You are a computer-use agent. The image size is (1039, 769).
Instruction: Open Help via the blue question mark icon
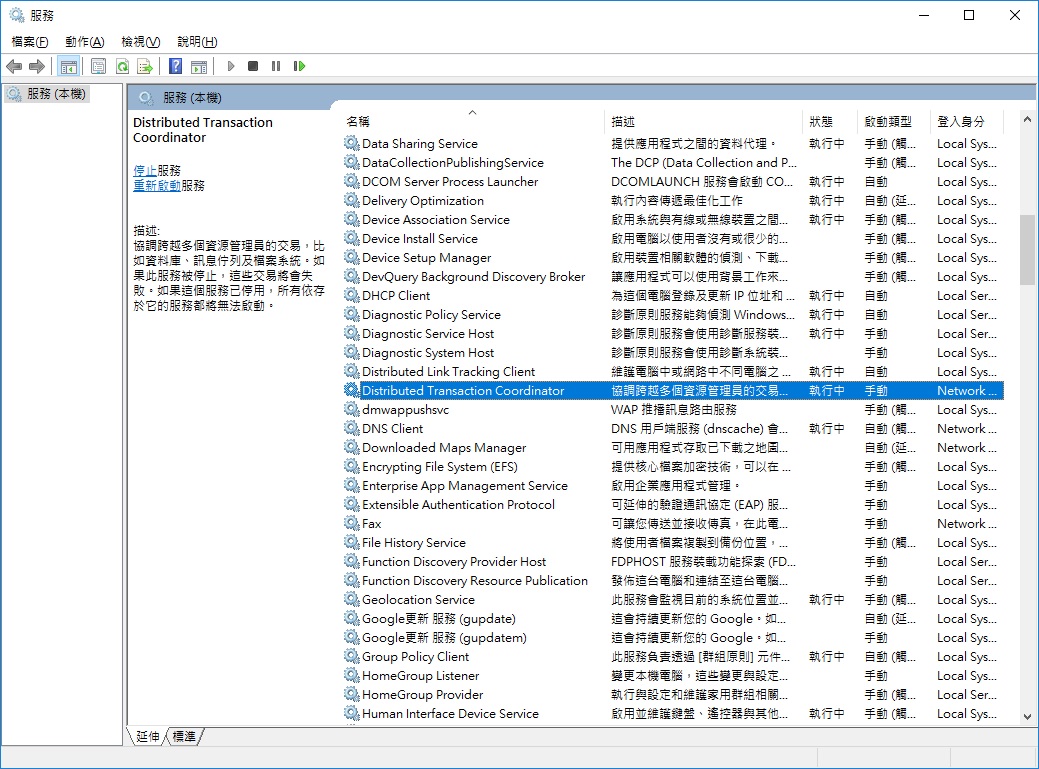coord(174,66)
